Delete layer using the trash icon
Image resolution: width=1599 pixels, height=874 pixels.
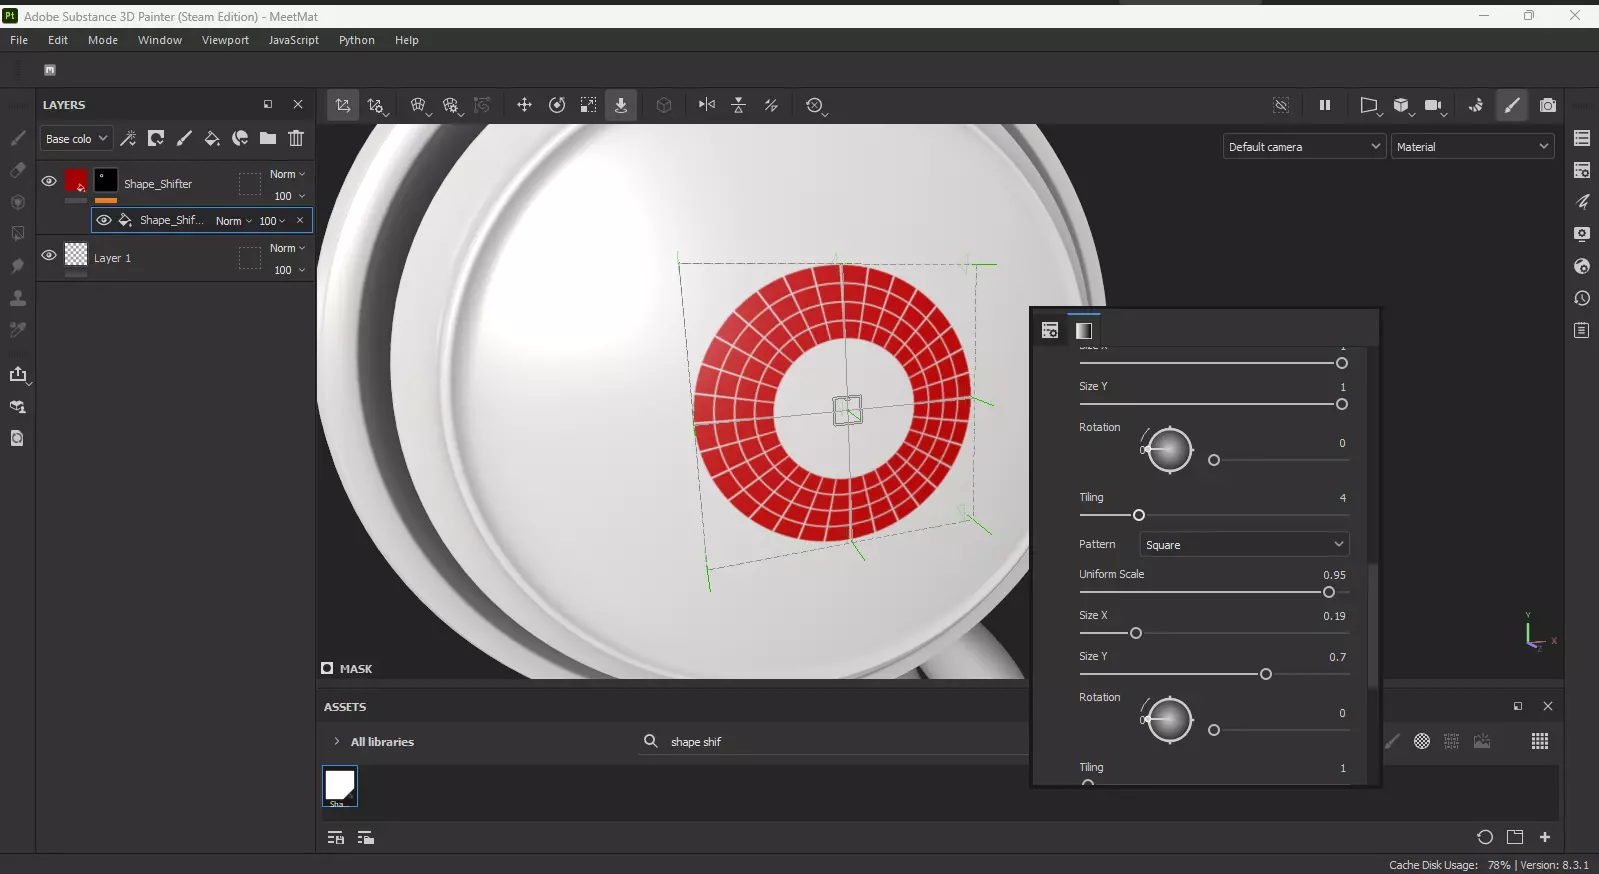pos(296,138)
